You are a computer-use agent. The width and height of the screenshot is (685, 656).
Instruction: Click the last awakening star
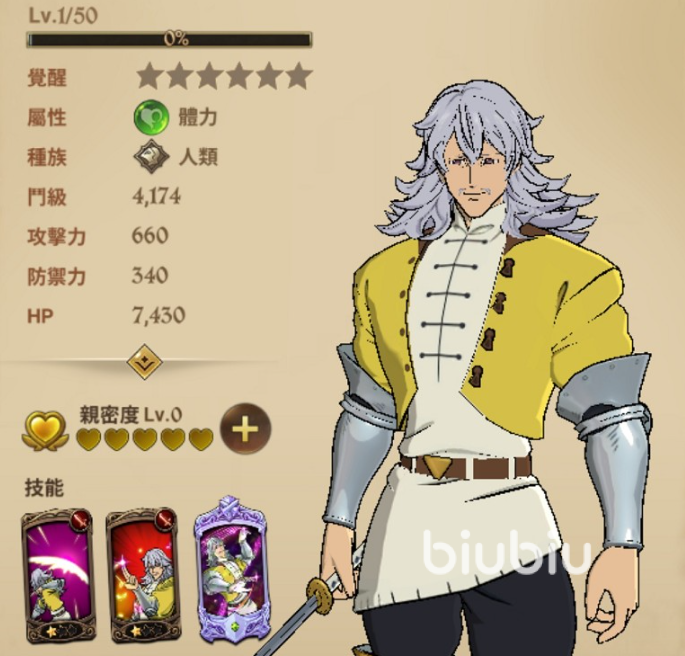pos(299,76)
